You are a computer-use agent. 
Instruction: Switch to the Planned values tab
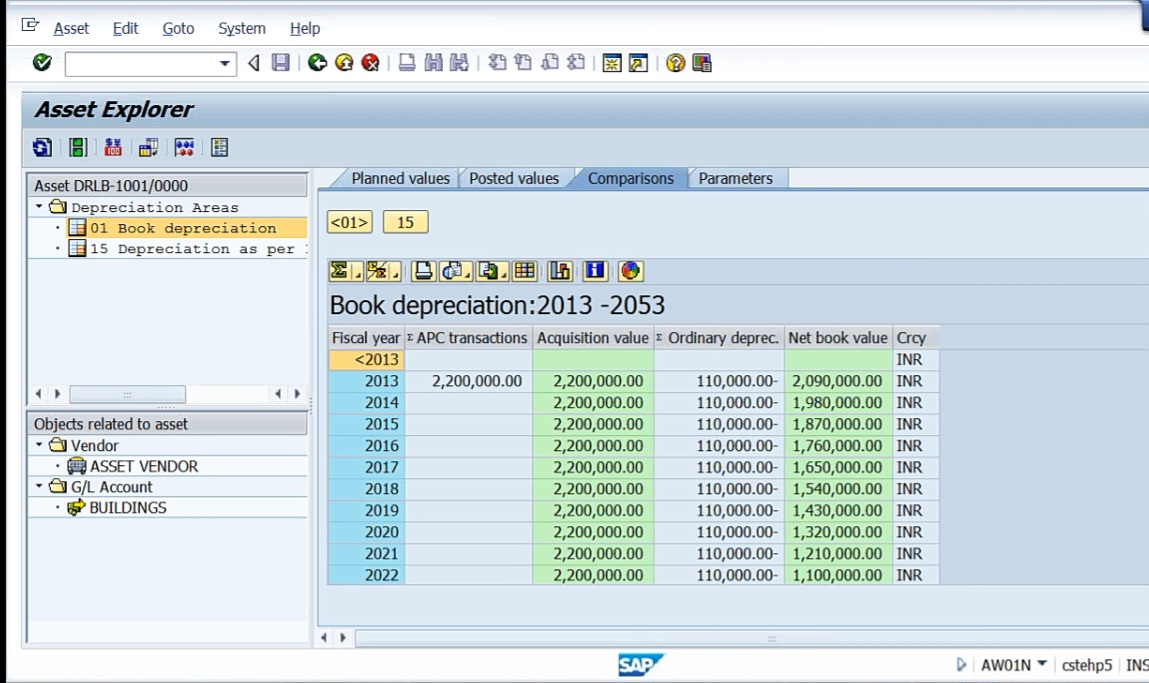(400, 179)
